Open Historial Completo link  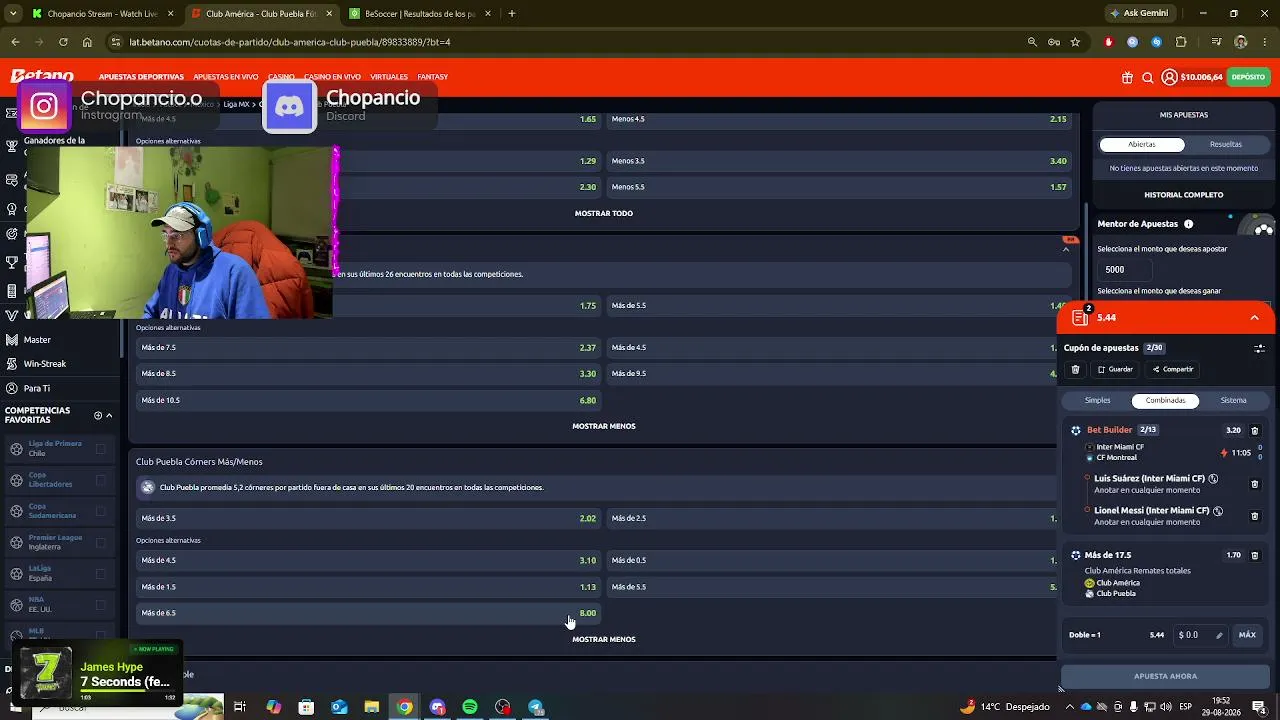pos(1184,195)
